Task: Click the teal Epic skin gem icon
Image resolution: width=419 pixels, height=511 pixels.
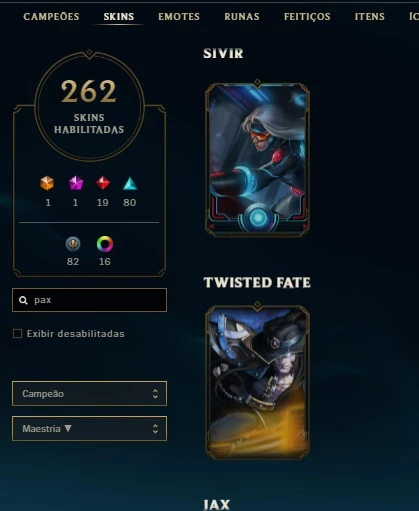Action: 130,184
